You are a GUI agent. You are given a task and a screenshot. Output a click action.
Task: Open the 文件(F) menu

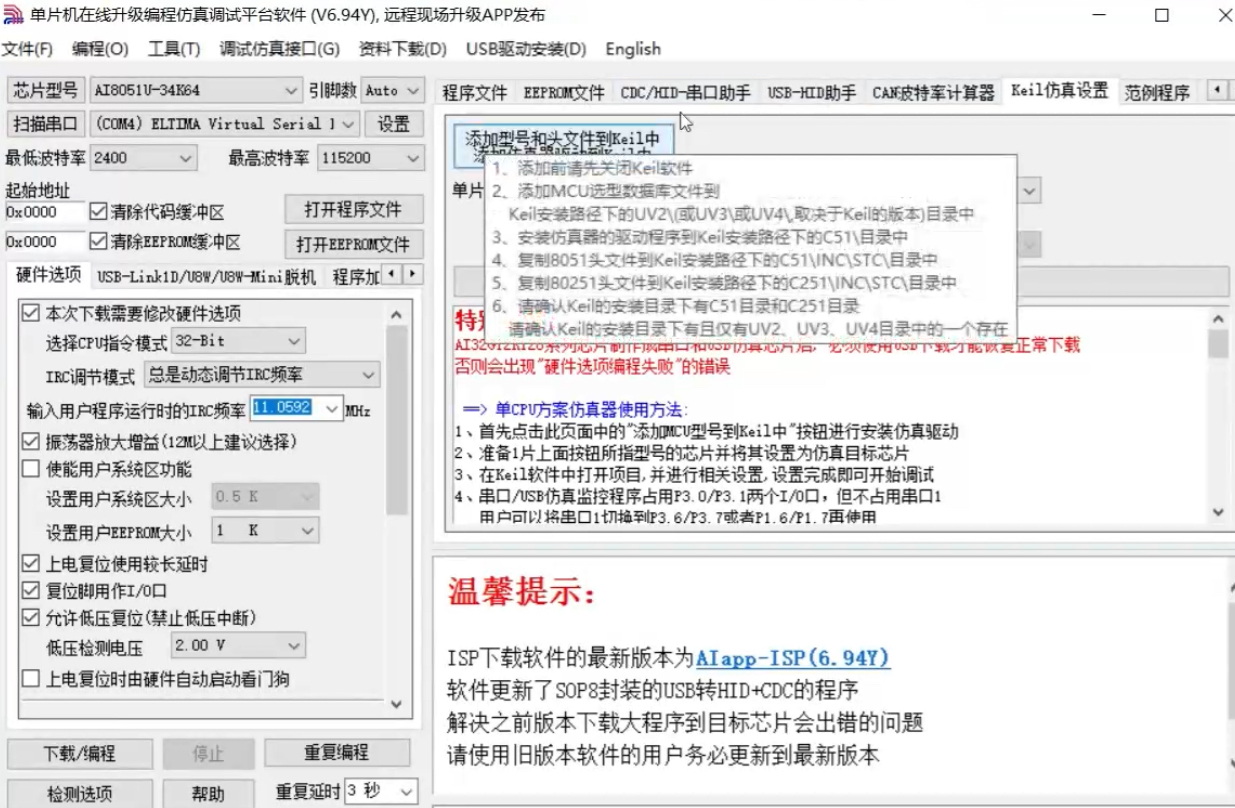pyautogui.click(x=27, y=49)
